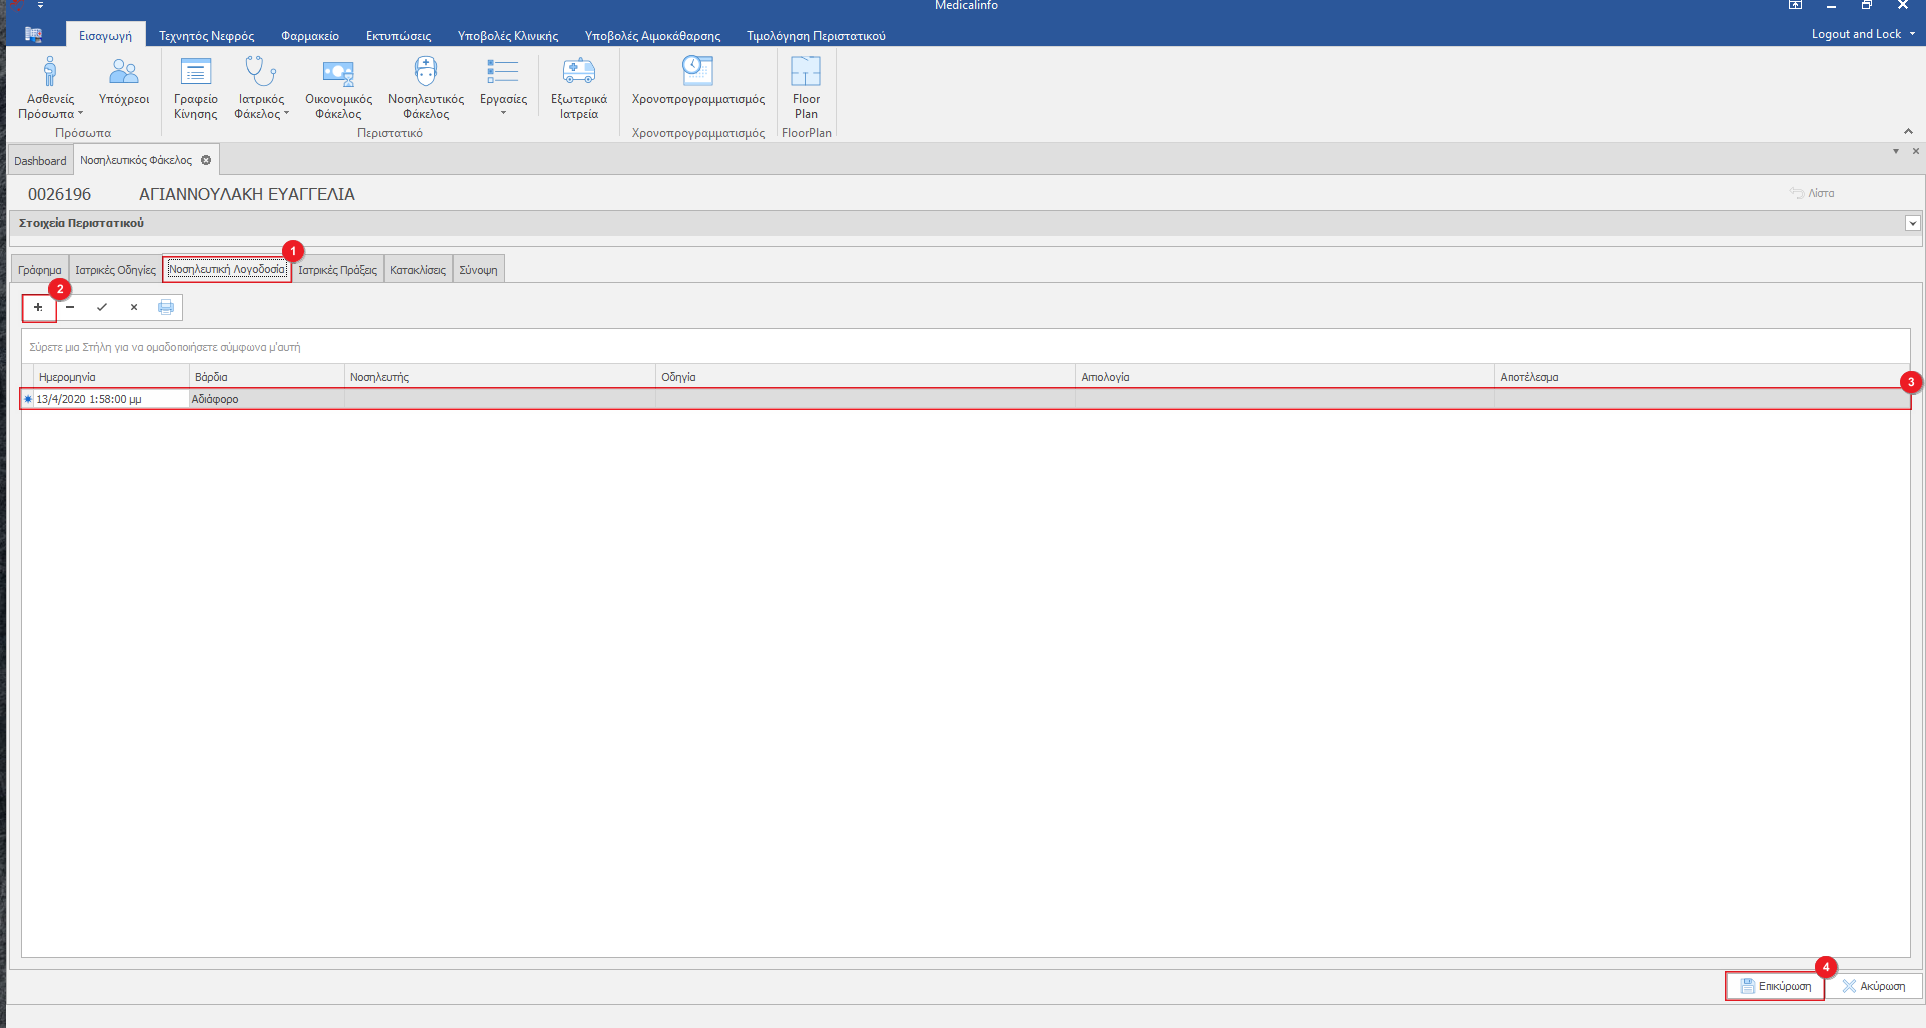Click the Ακύρωση cancel button

1874,986
